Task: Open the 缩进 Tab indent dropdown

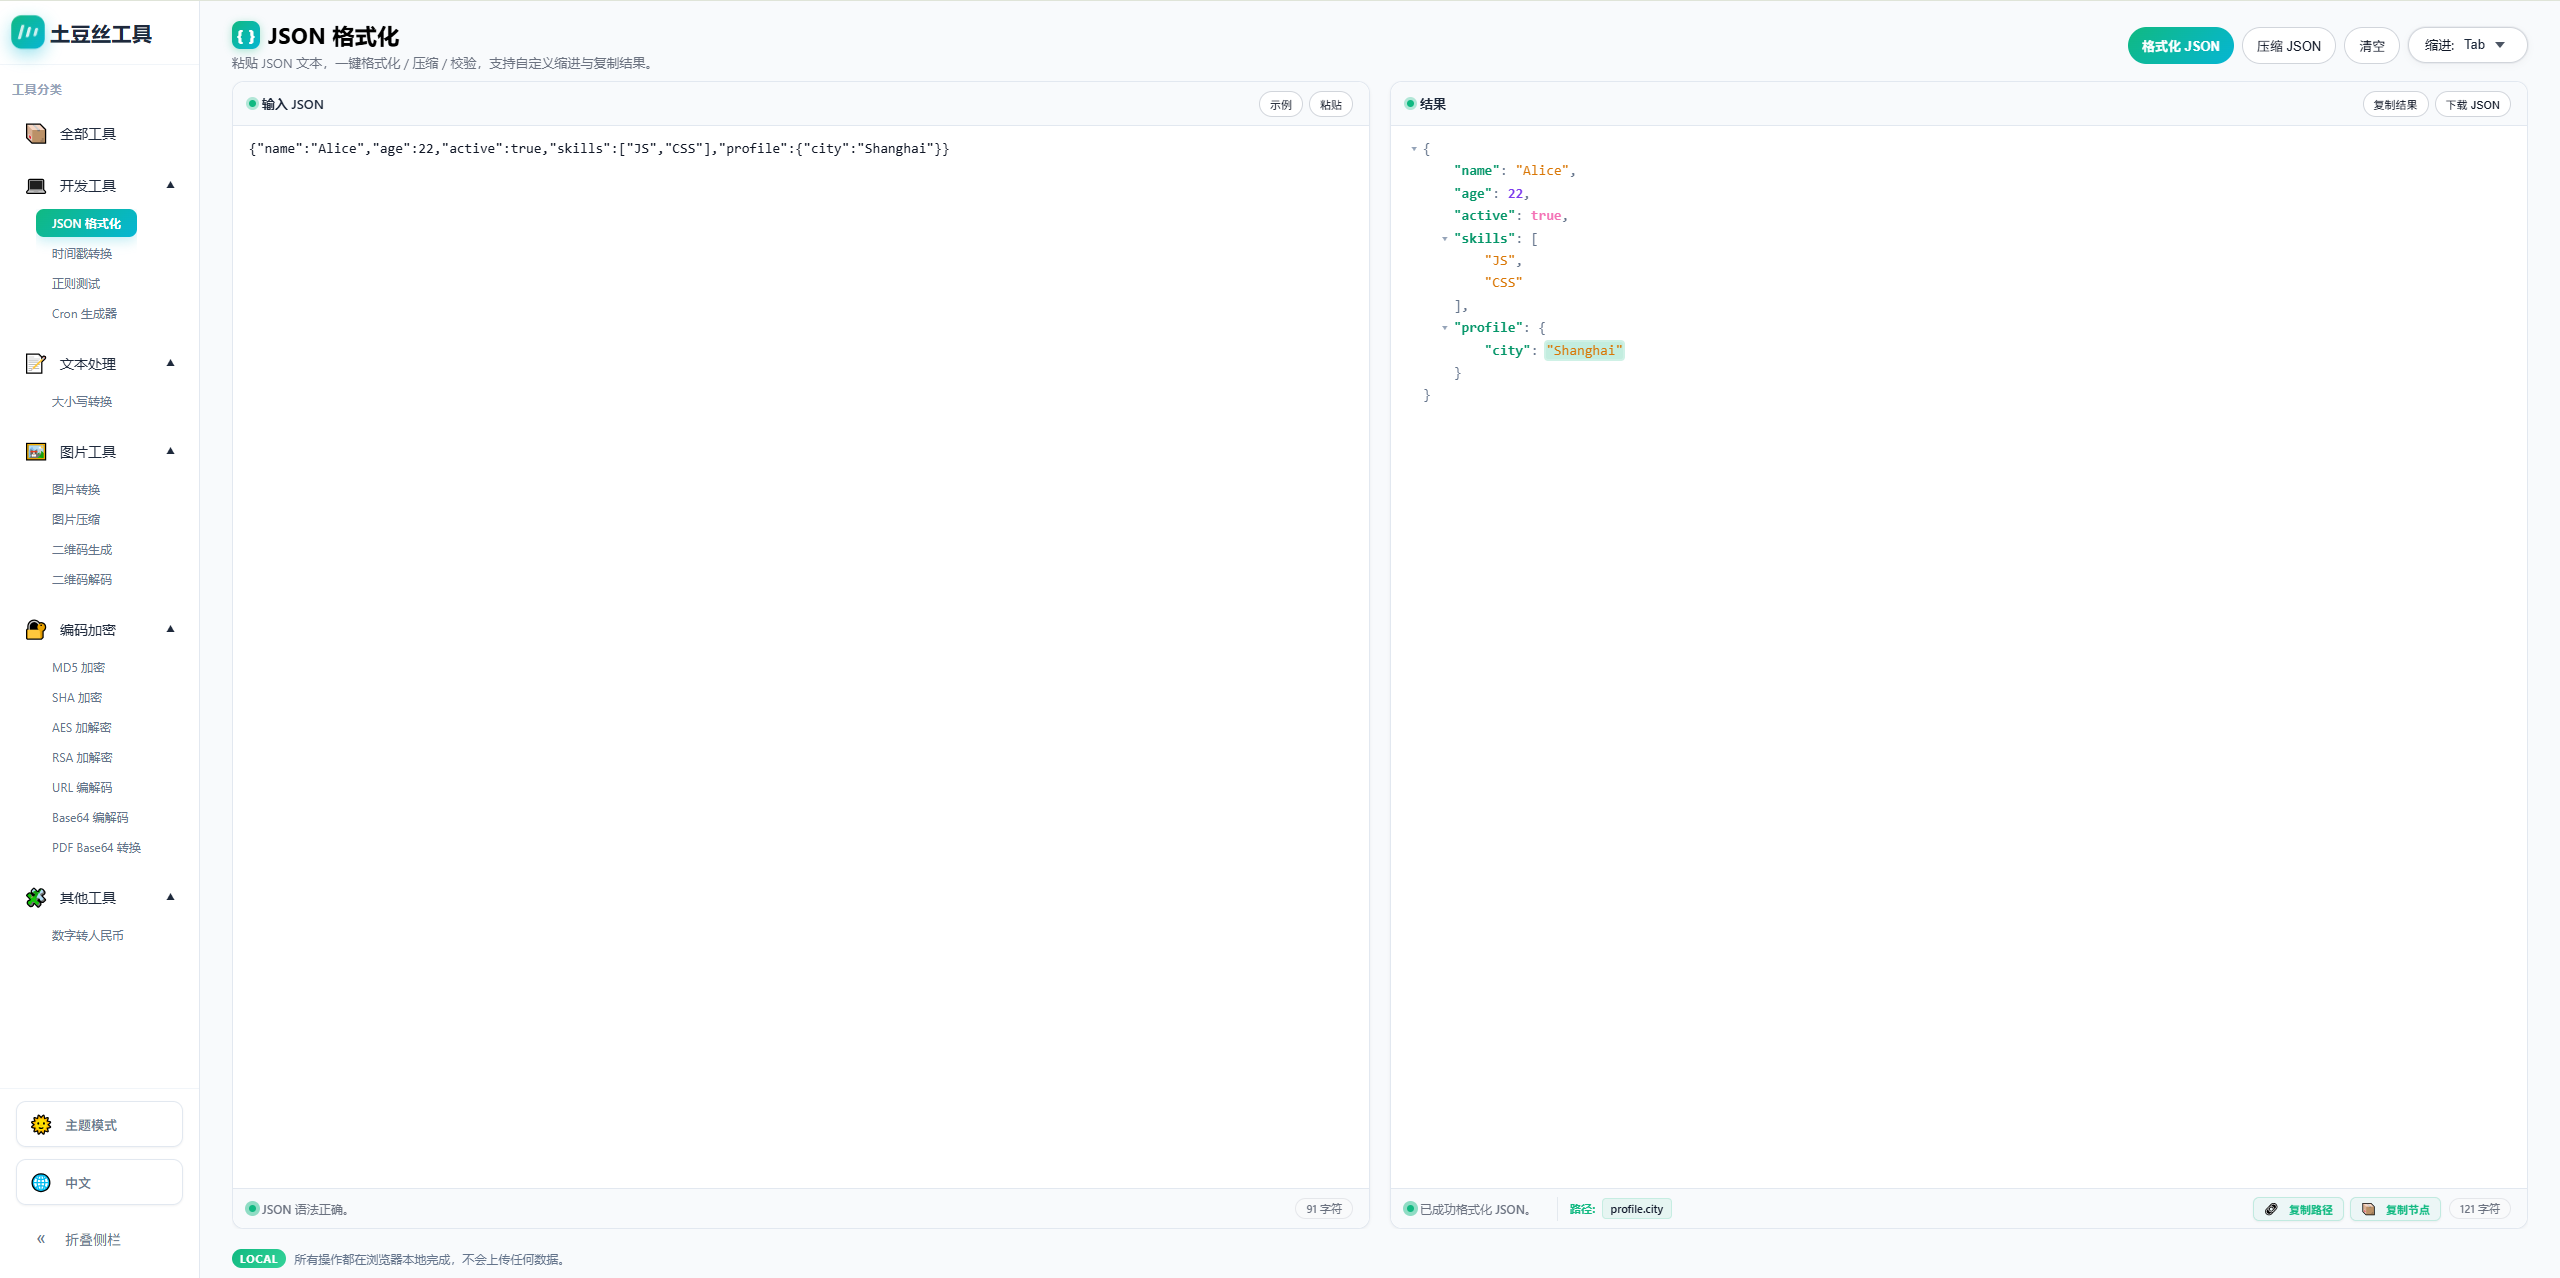Action: coord(2467,45)
